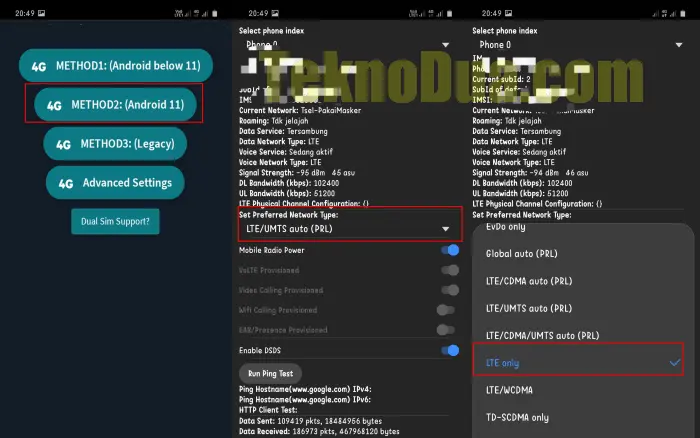Disable the Enable DSDS switch

450,350
